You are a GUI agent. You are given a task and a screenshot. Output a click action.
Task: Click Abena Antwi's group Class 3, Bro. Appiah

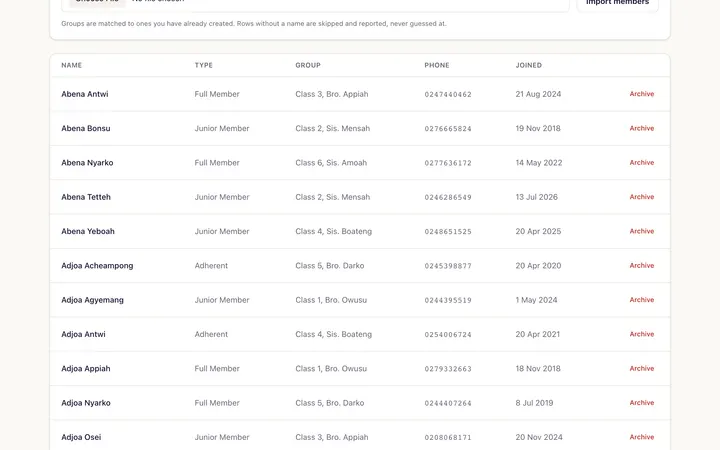[x=332, y=94]
